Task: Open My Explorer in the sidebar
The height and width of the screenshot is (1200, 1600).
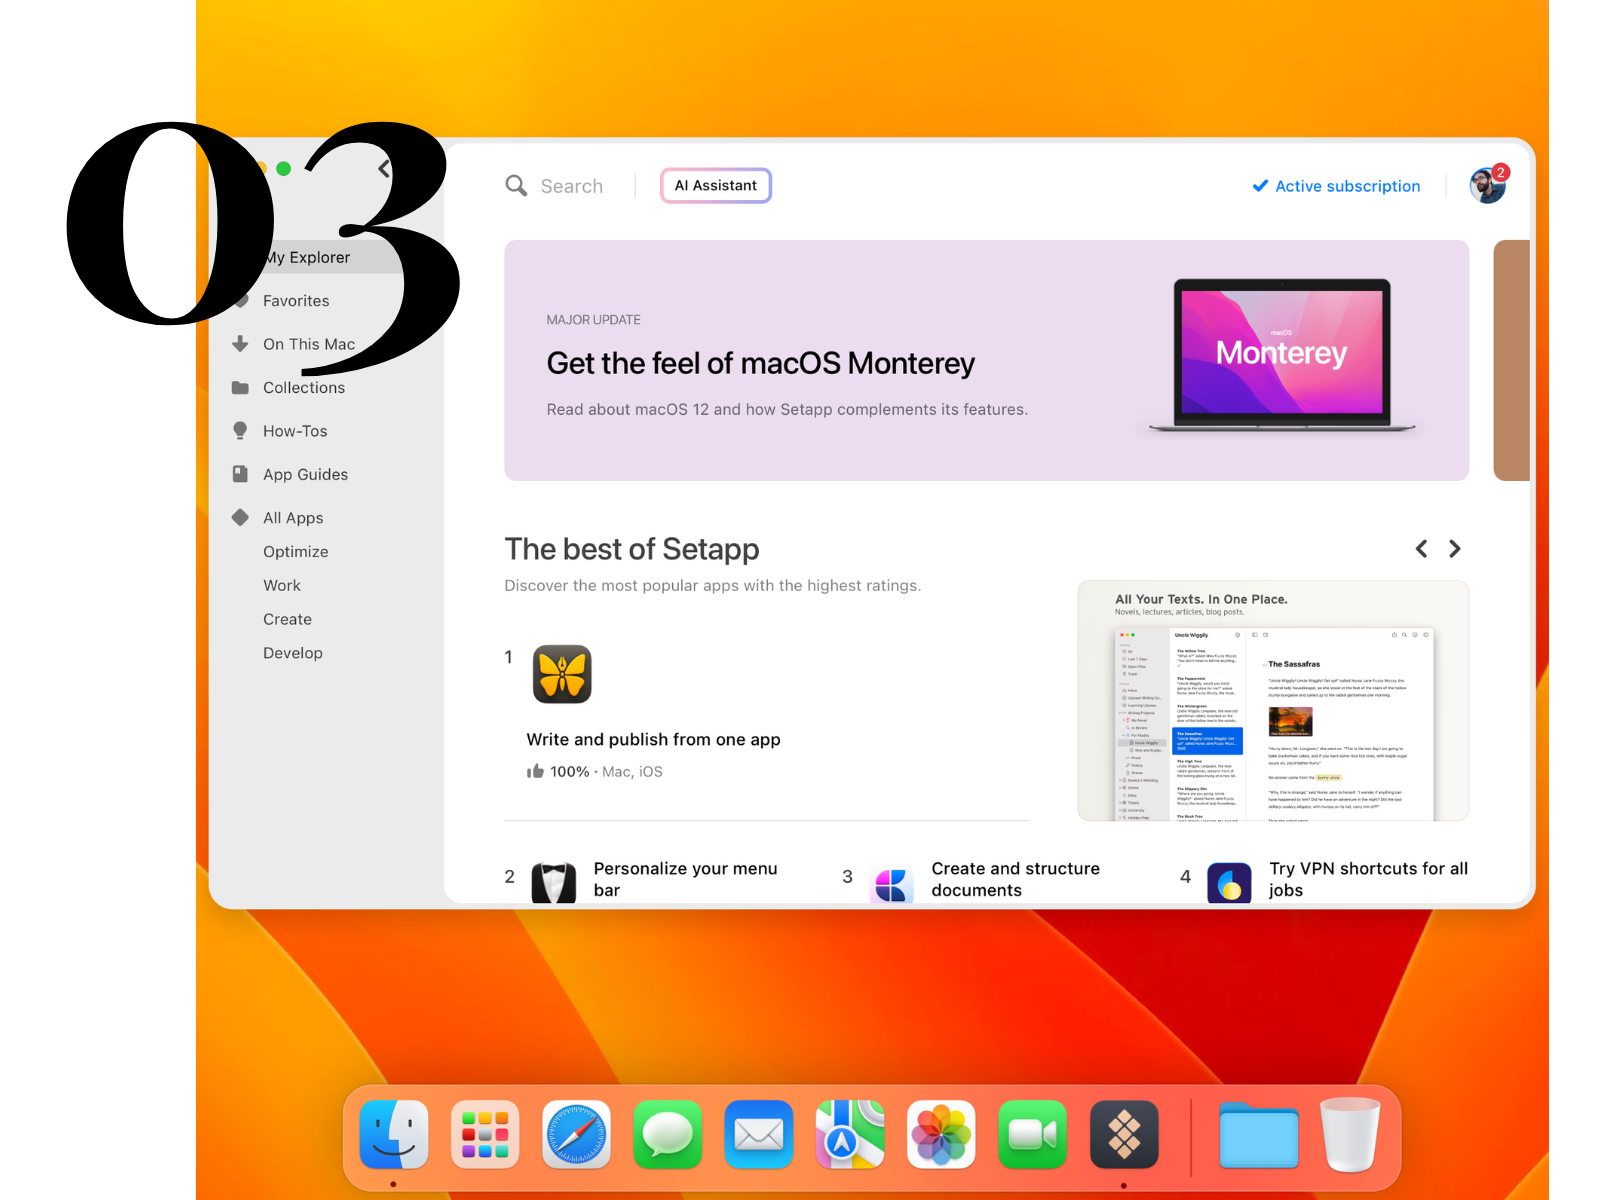Action: (x=307, y=257)
